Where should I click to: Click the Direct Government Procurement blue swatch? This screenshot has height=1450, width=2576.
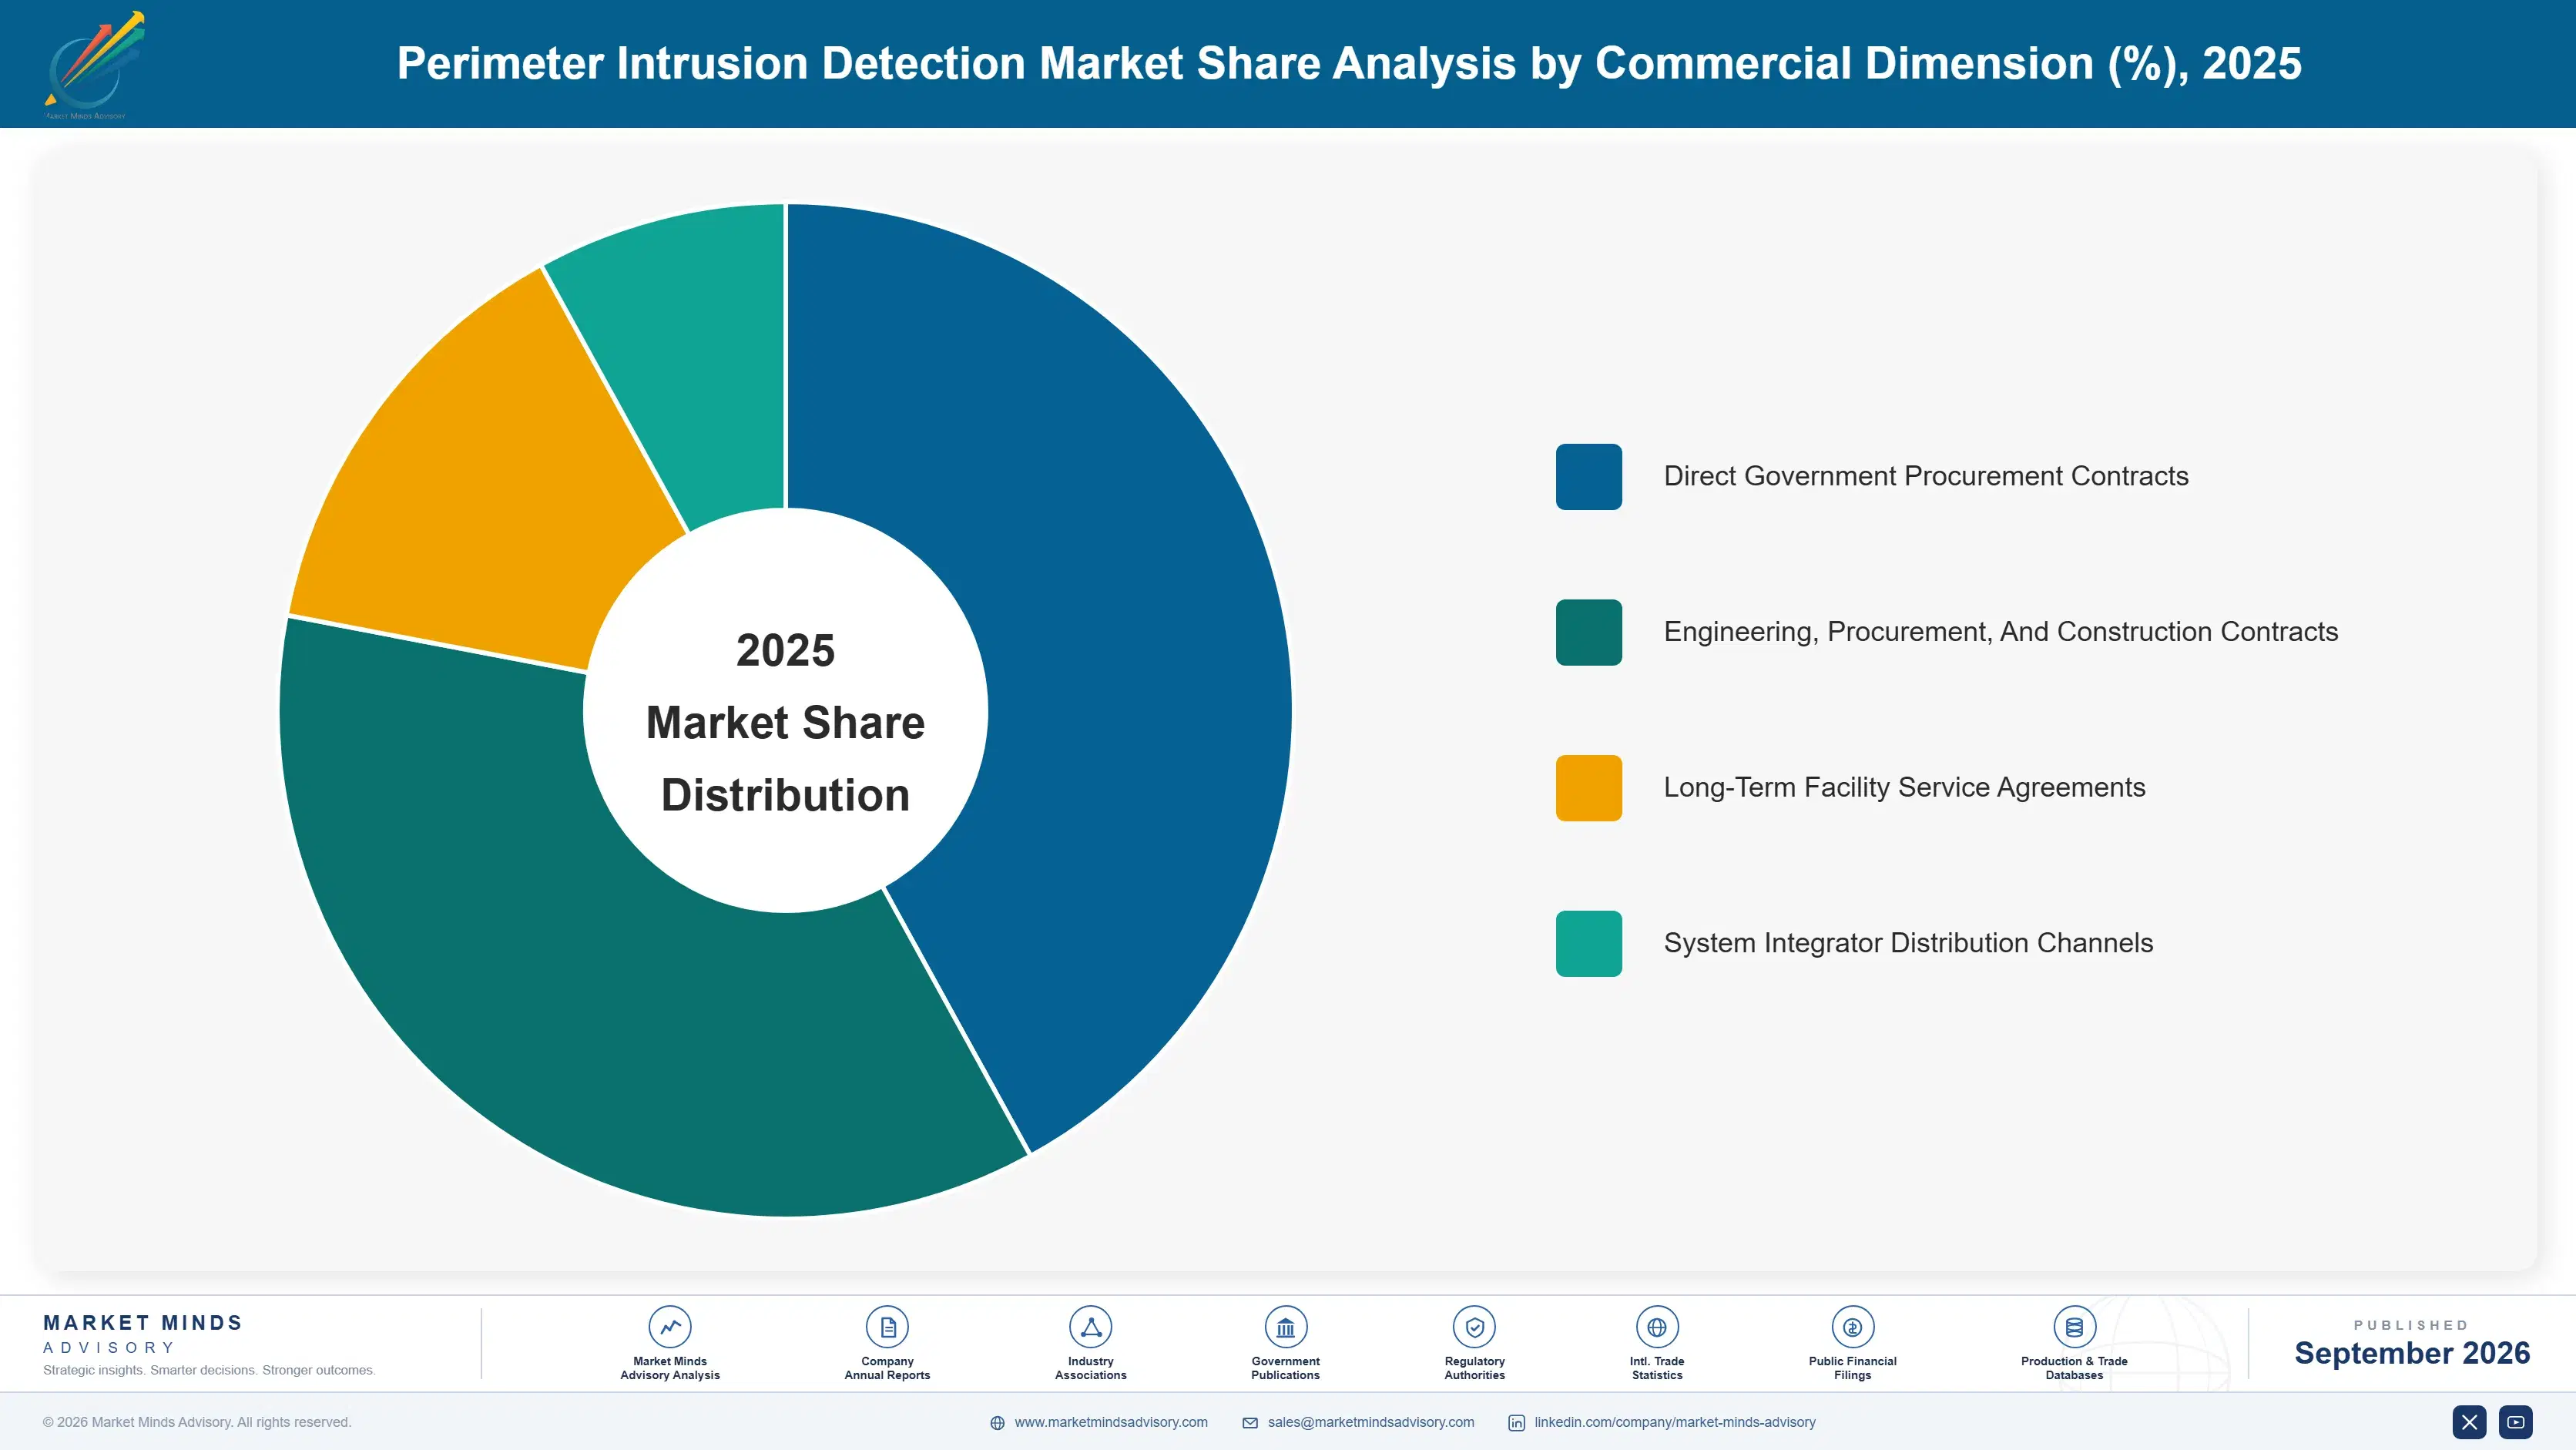tap(1589, 477)
